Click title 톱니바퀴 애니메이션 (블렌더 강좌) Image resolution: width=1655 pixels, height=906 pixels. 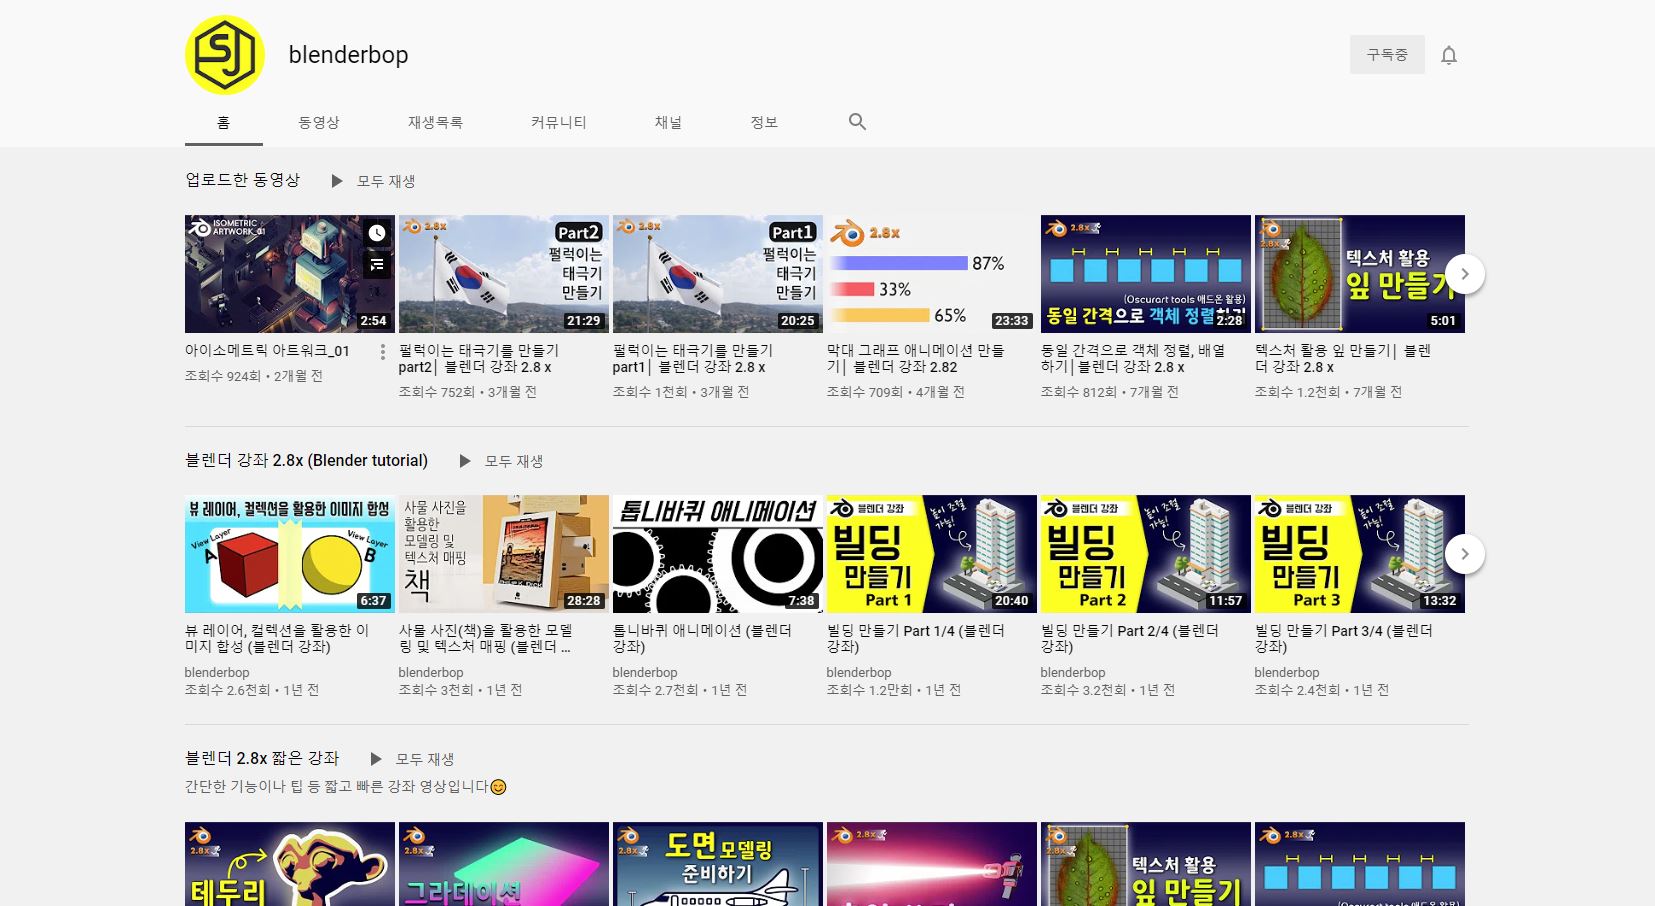pyautogui.click(x=702, y=639)
